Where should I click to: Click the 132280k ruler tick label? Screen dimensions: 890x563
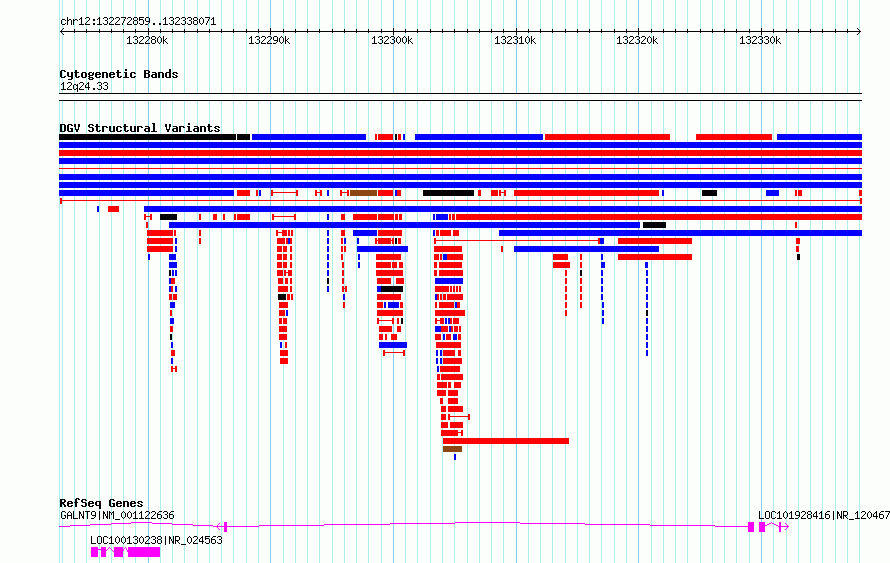point(147,40)
